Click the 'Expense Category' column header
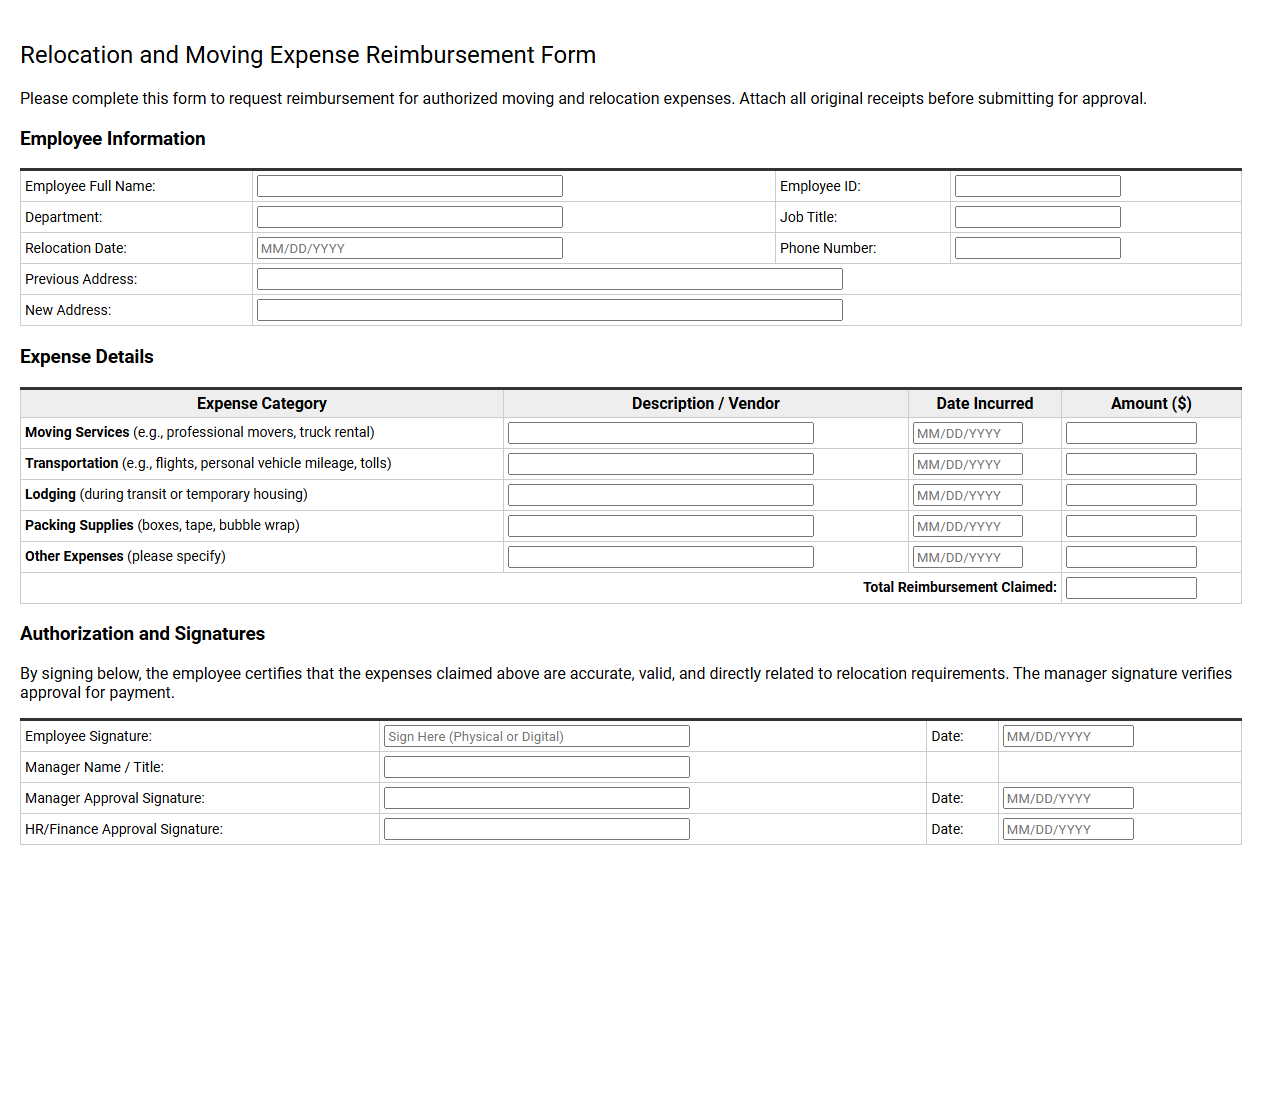 pos(262,403)
